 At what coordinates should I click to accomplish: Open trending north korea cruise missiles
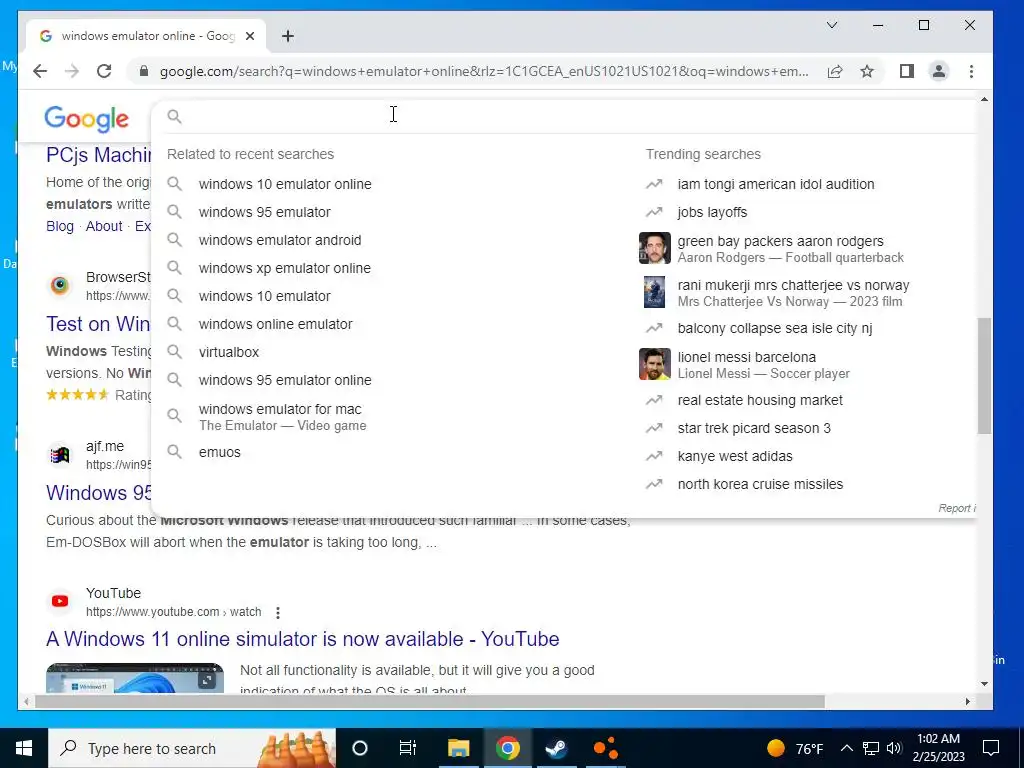coord(760,485)
